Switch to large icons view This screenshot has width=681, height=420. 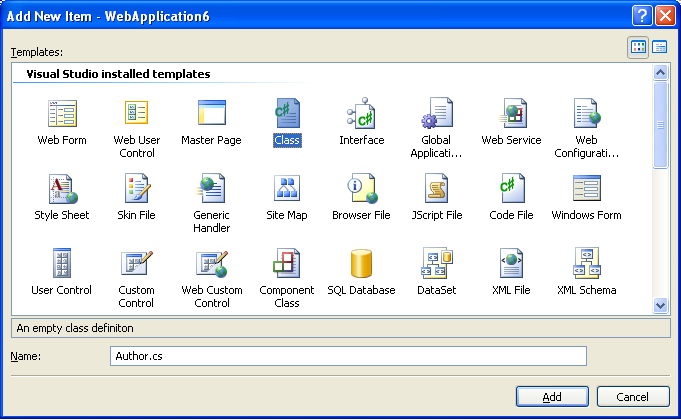click(x=638, y=47)
